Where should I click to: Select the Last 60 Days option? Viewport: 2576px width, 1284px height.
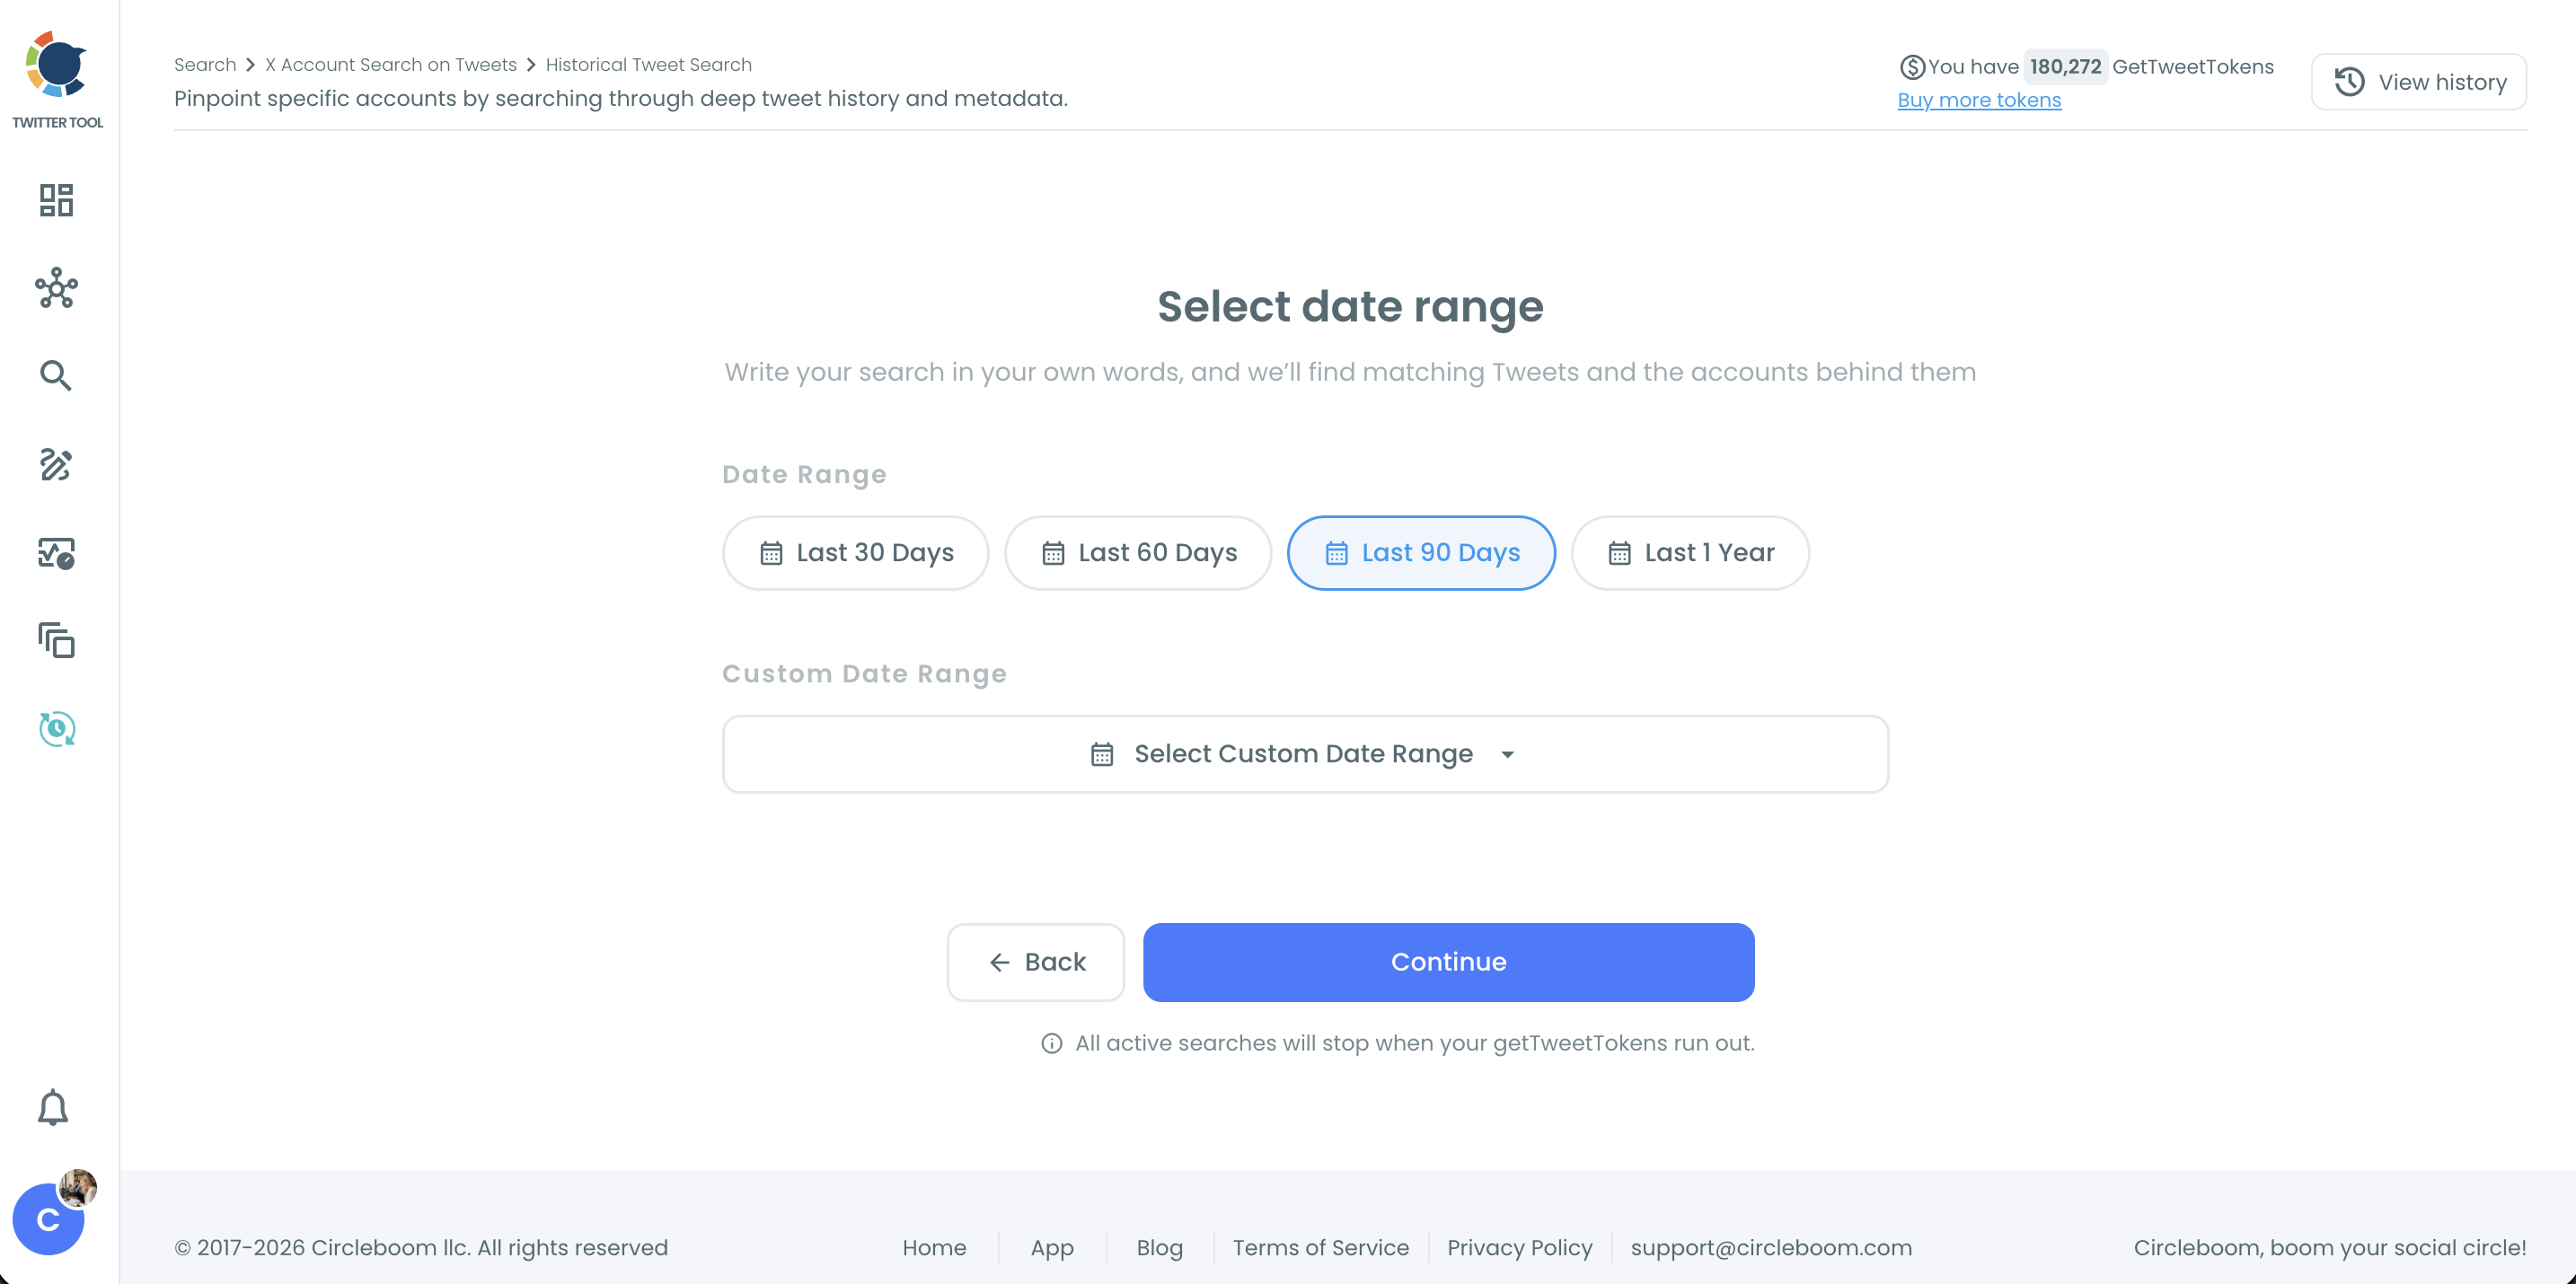(x=1138, y=553)
